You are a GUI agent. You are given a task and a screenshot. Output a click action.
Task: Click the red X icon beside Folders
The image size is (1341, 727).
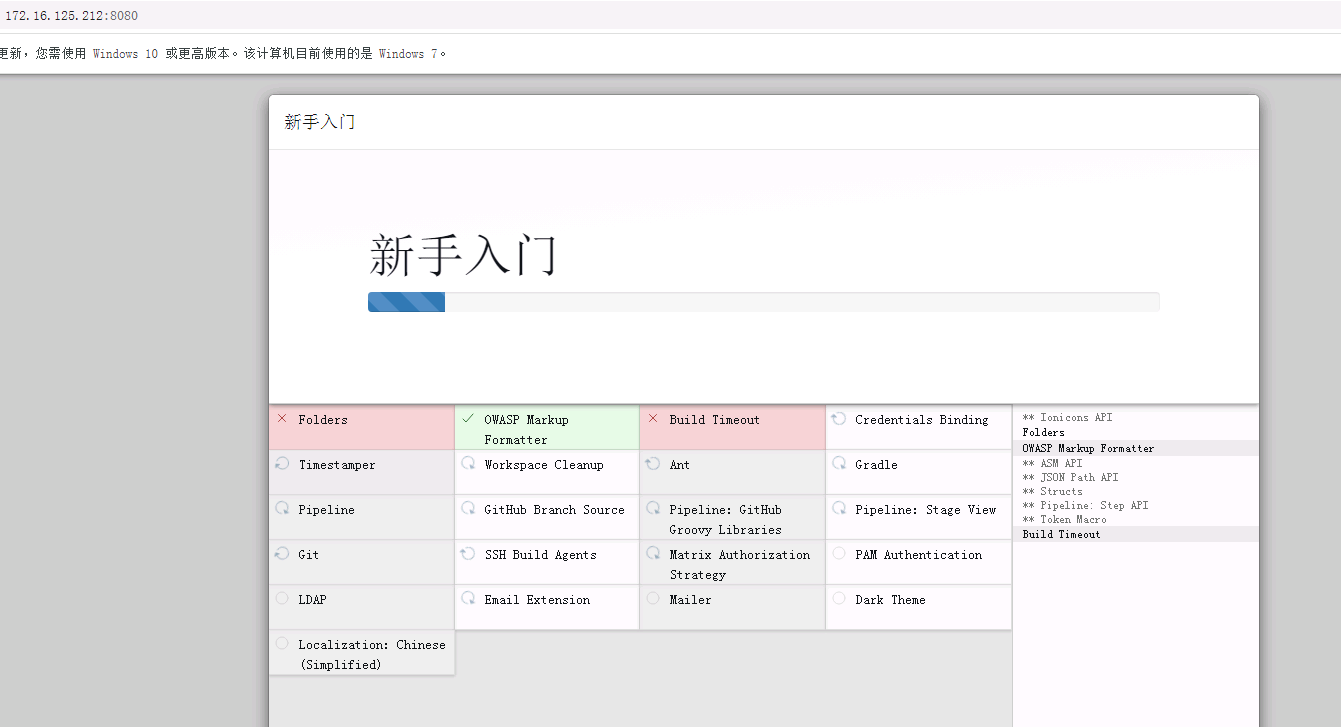282,419
